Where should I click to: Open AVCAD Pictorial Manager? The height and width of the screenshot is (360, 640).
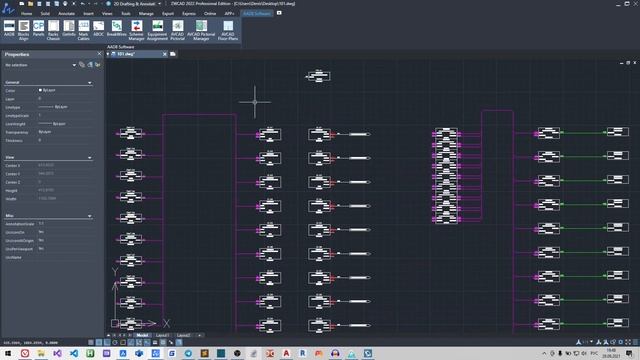pos(201,30)
